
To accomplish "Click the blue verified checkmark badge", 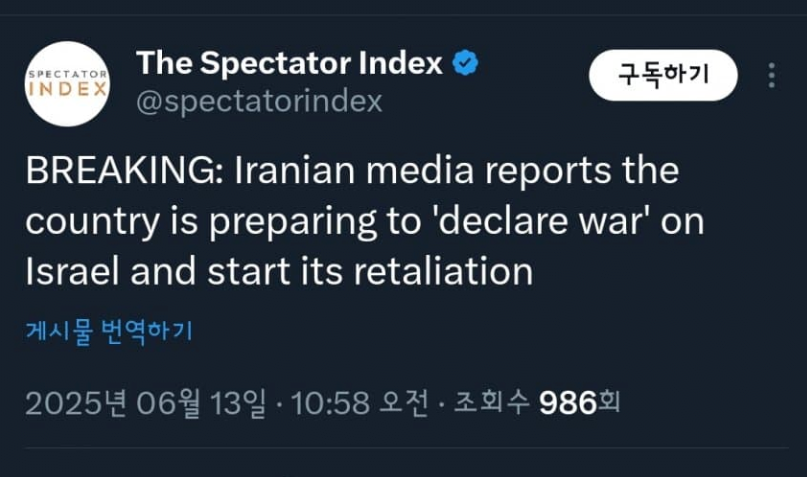I will point(466,64).
